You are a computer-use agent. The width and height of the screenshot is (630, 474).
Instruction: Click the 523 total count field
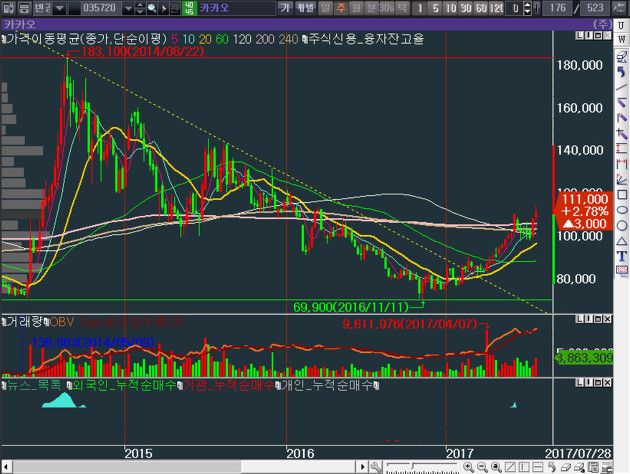coord(595,8)
